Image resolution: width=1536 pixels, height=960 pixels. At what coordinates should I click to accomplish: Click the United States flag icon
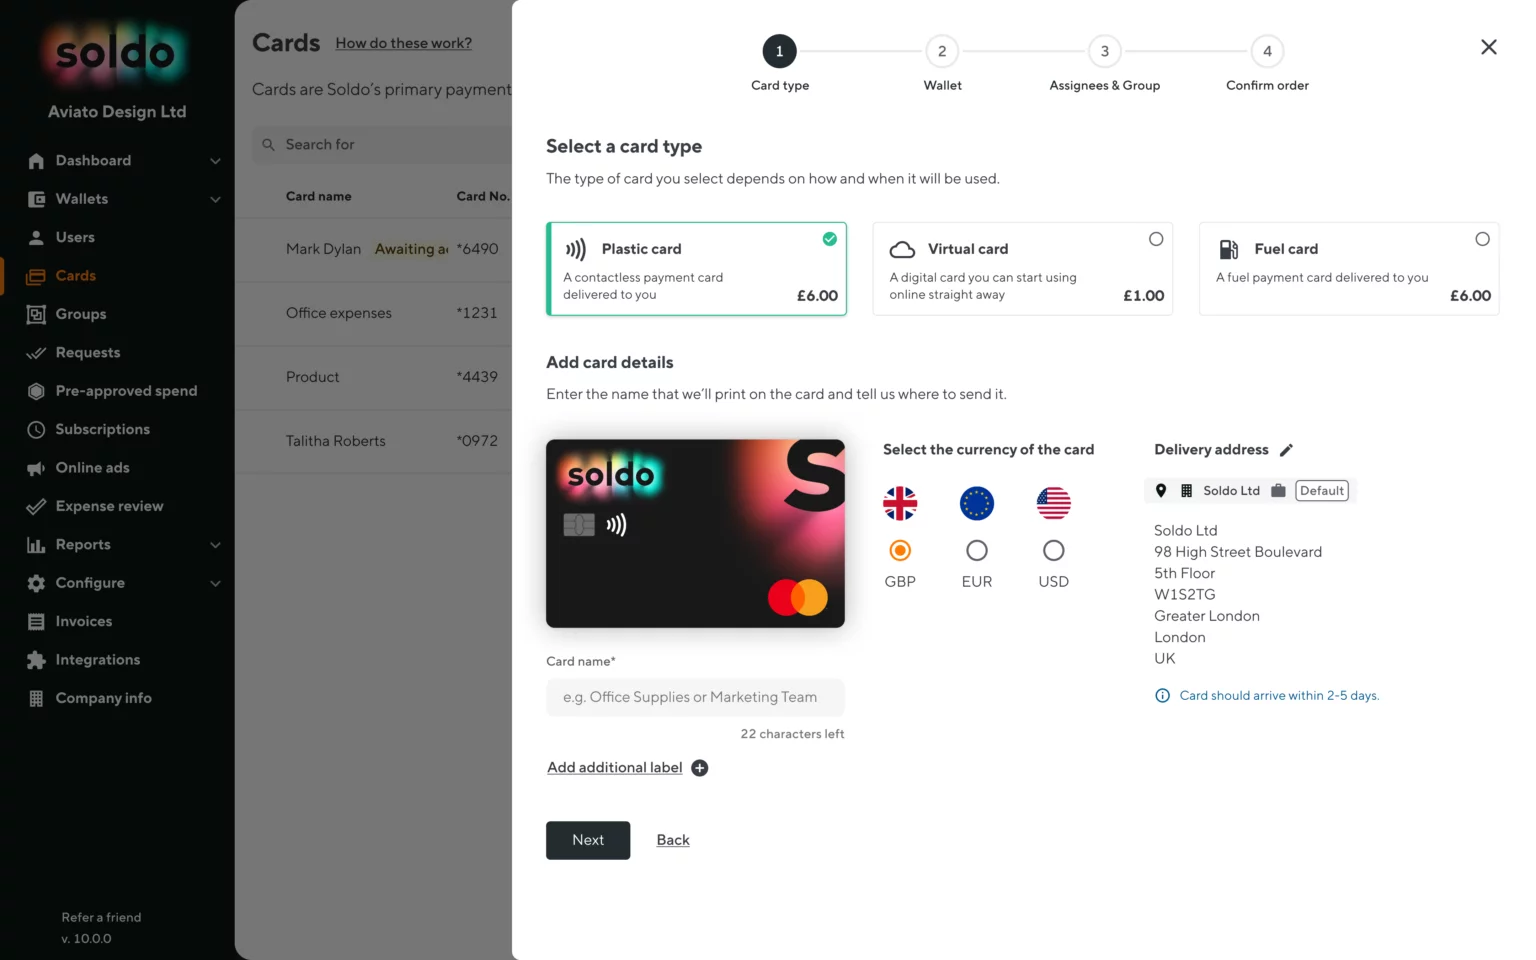click(x=1053, y=503)
